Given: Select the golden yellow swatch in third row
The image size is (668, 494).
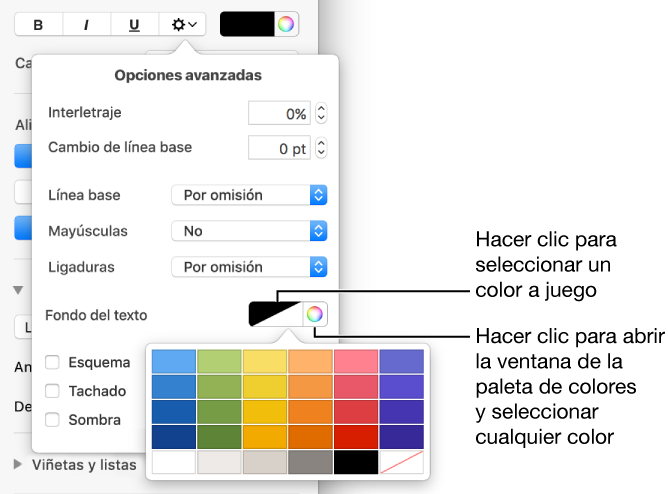Looking at the screenshot, I should point(265,412).
